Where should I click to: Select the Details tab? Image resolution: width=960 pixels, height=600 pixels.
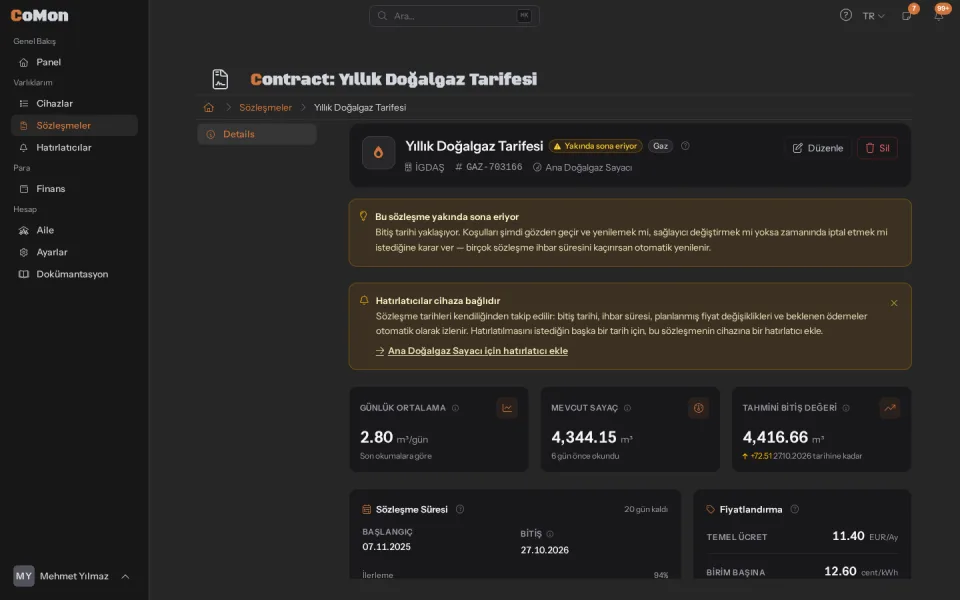click(257, 134)
